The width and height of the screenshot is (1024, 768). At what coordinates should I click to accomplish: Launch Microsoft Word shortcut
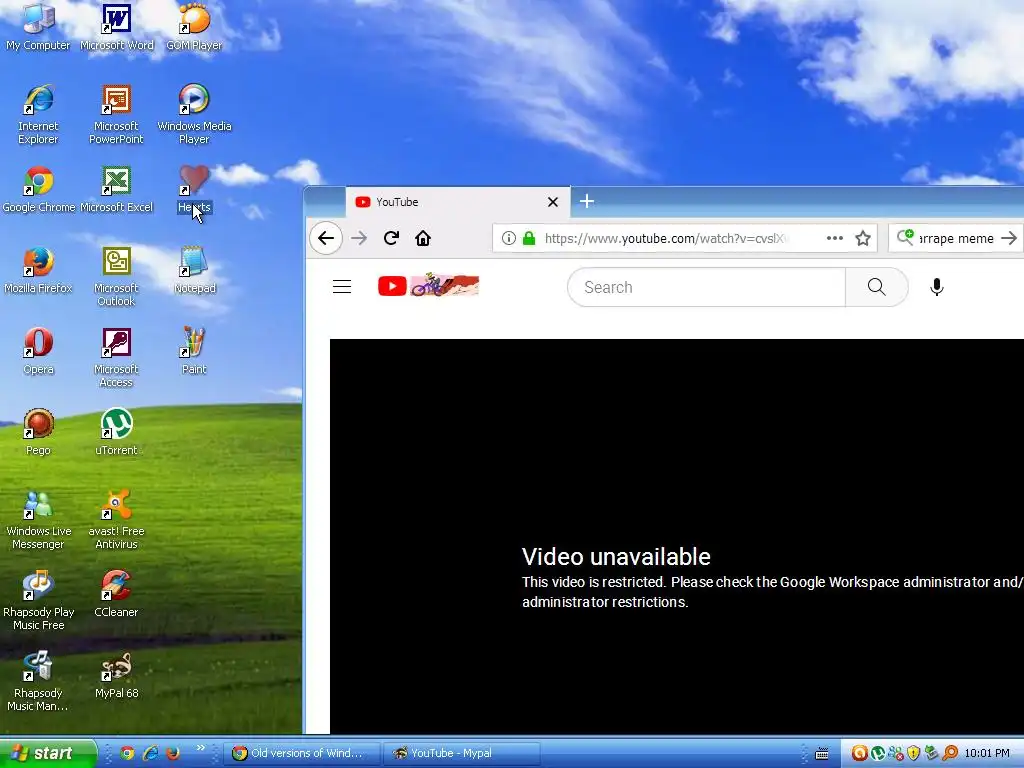pos(116,26)
